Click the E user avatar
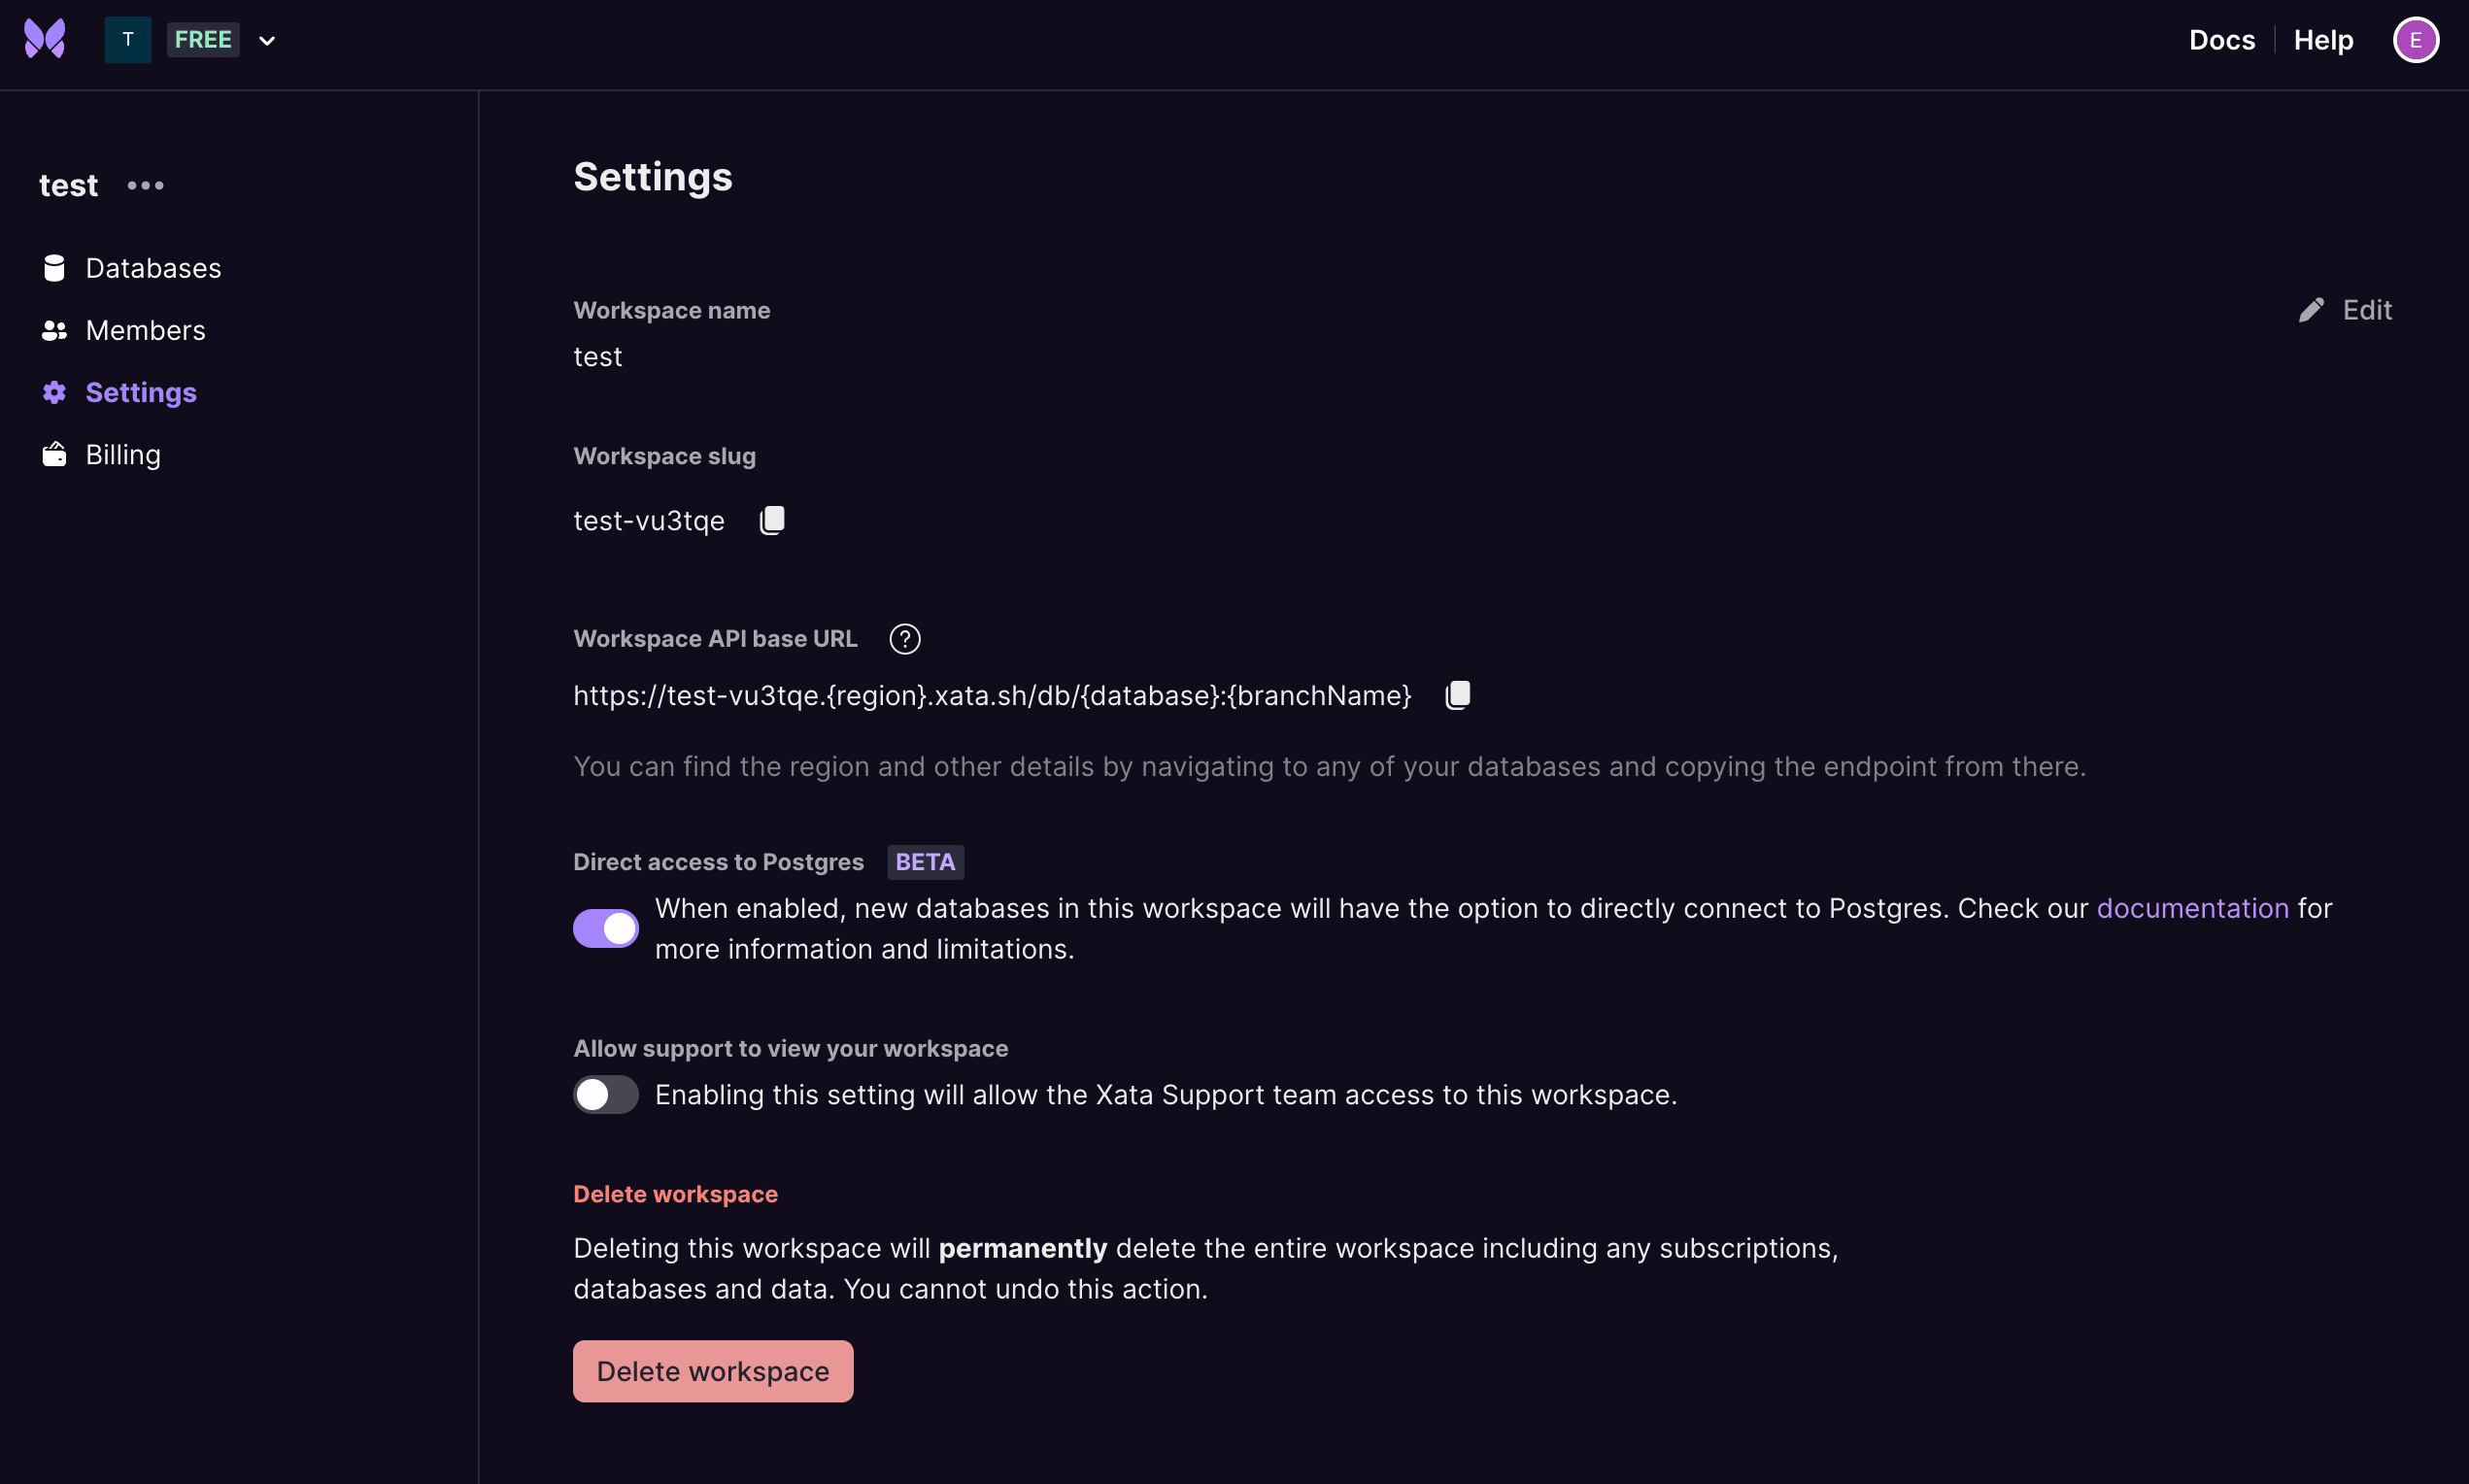Image resolution: width=2469 pixels, height=1484 pixels. point(2416,40)
